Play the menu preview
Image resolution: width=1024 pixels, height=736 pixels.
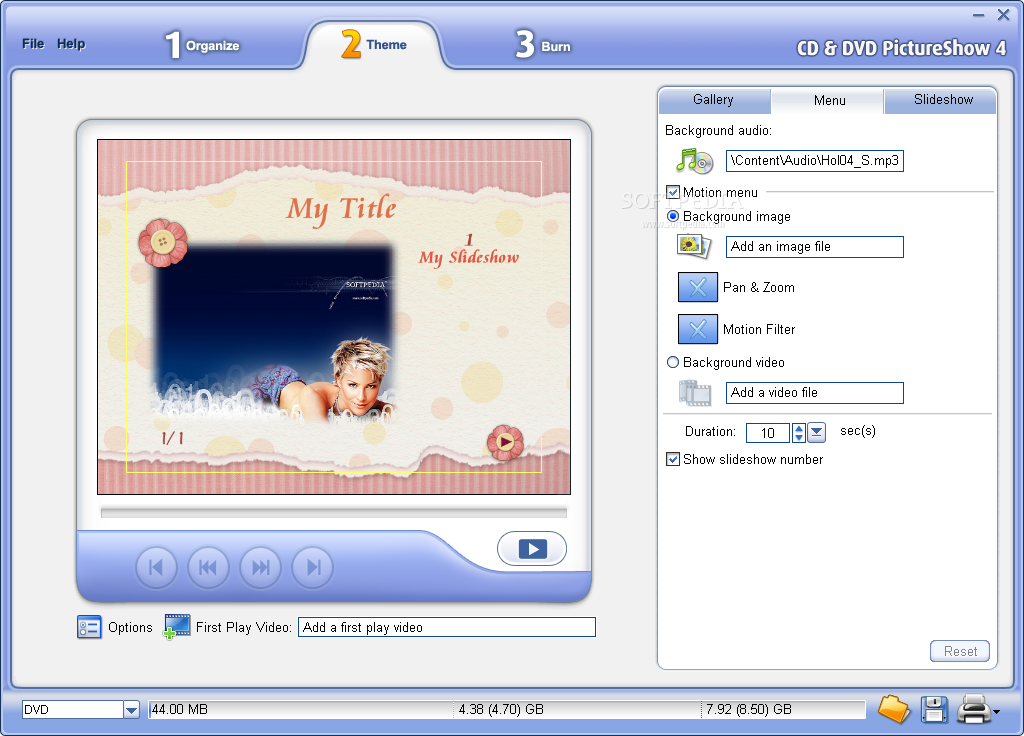pyautogui.click(x=532, y=549)
